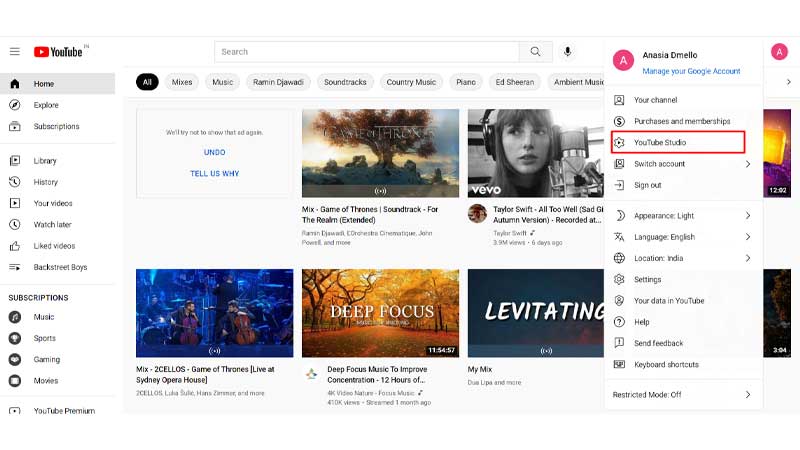800x450 pixels.
Task: Click the Send feedback exclamation icon
Action: coord(619,343)
